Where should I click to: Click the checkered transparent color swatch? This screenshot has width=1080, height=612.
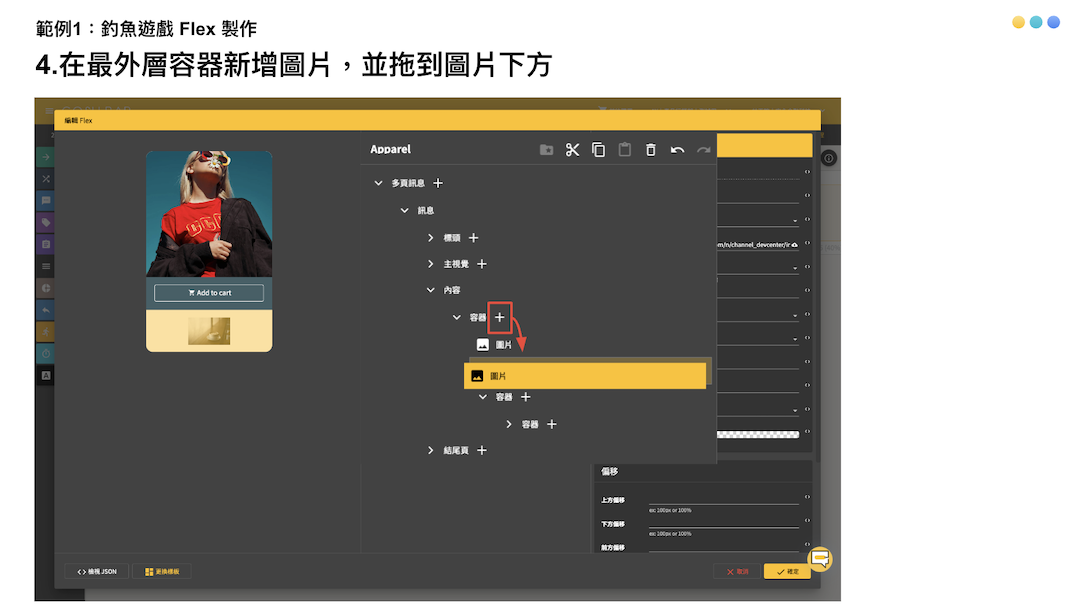coord(758,434)
